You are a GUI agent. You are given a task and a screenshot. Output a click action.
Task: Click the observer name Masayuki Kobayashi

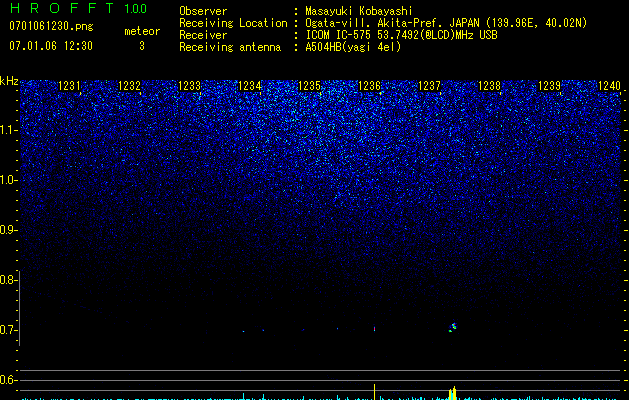[359, 11]
